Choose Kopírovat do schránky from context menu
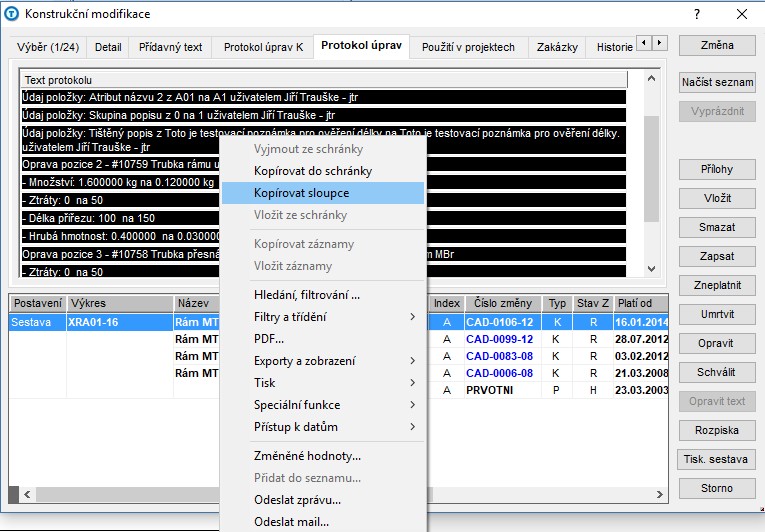 click(322, 171)
